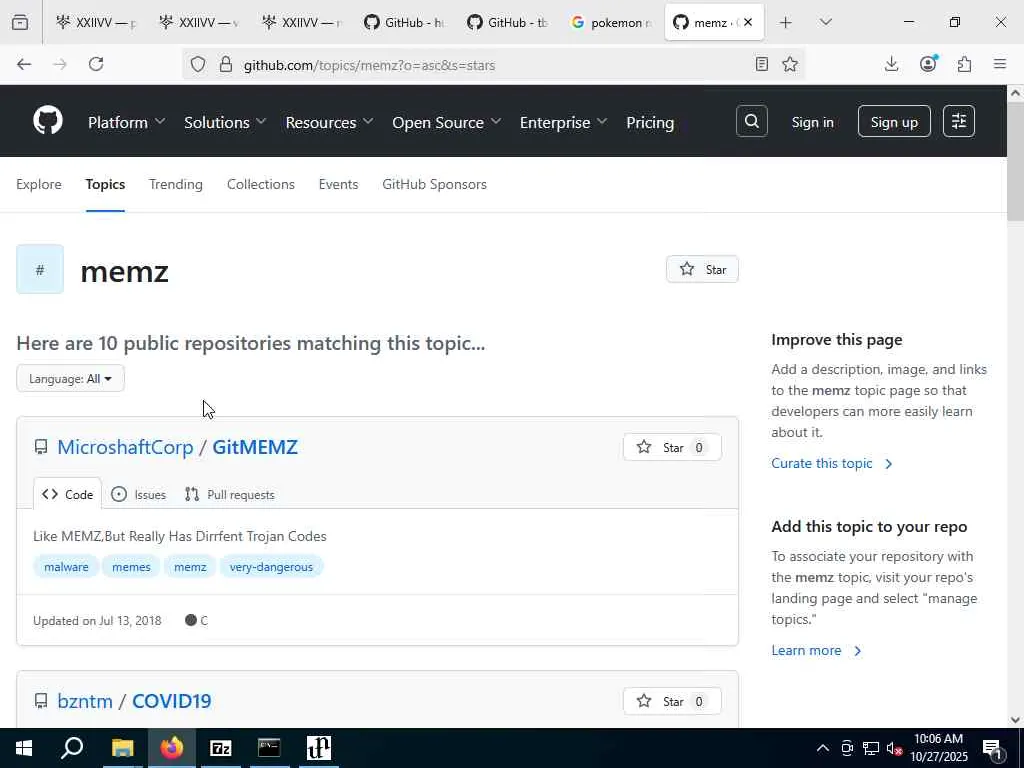Go to the Explore tab
Image resolution: width=1024 pixels, height=768 pixels.
(39, 184)
